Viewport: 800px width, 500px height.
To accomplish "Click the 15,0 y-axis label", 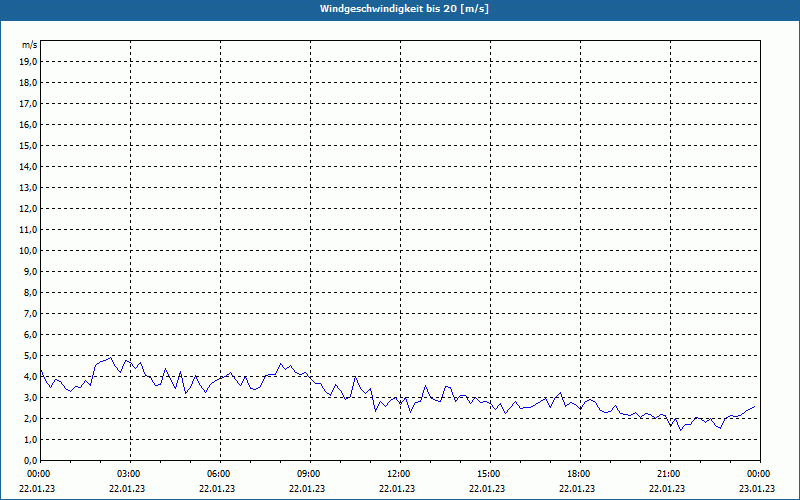I will [x=28, y=145].
